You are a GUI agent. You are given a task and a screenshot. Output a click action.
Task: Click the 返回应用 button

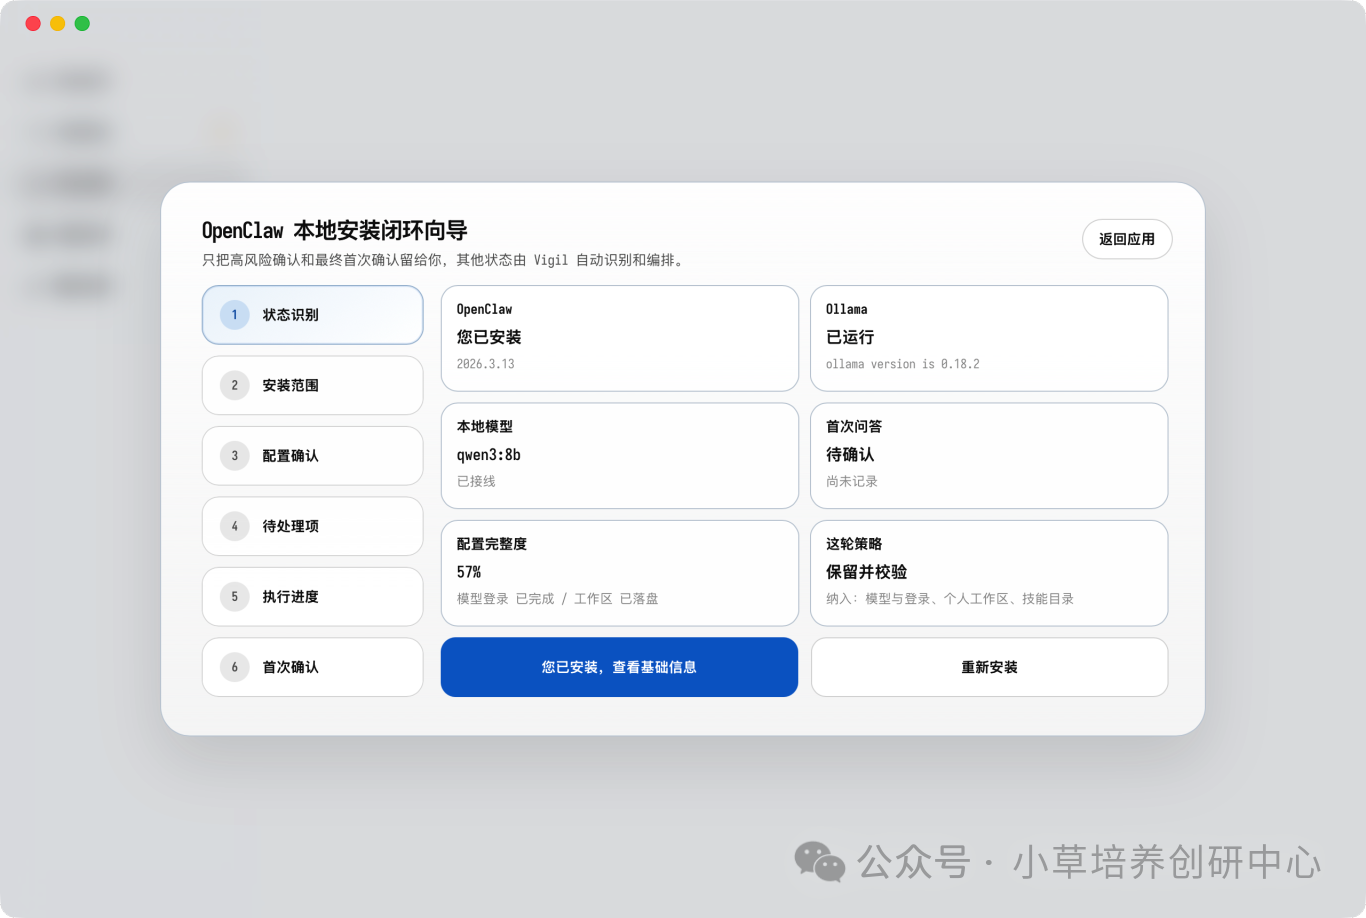click(x=1127, y=239)
